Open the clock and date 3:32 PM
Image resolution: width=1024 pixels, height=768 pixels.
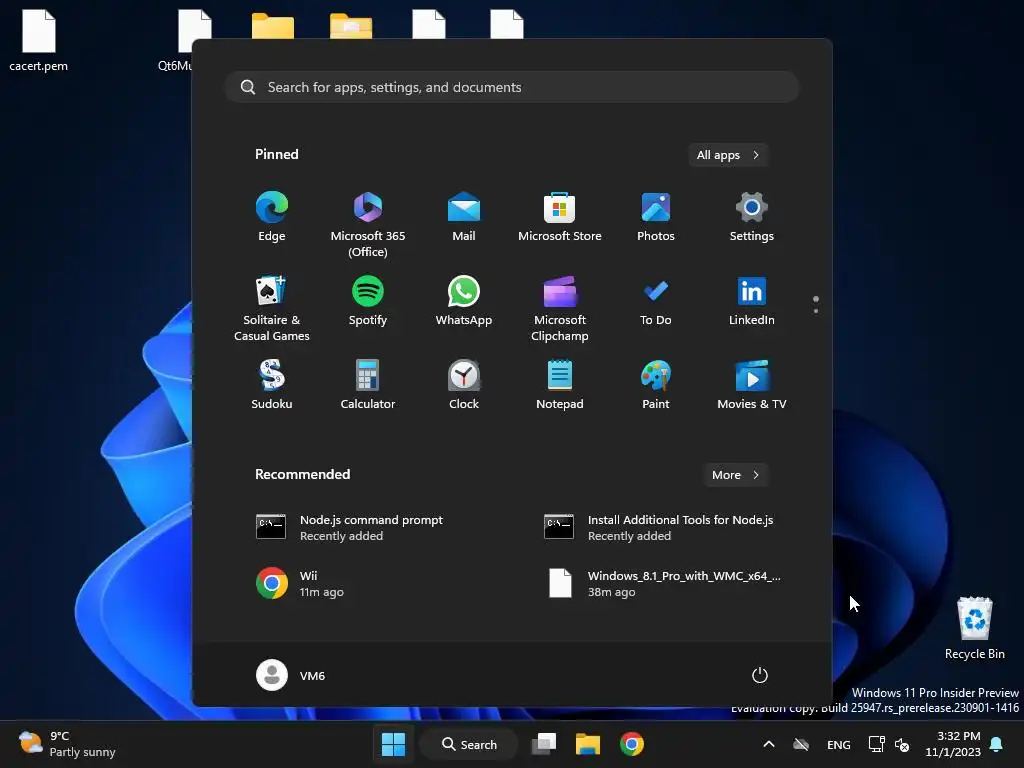tap(953, 744)
